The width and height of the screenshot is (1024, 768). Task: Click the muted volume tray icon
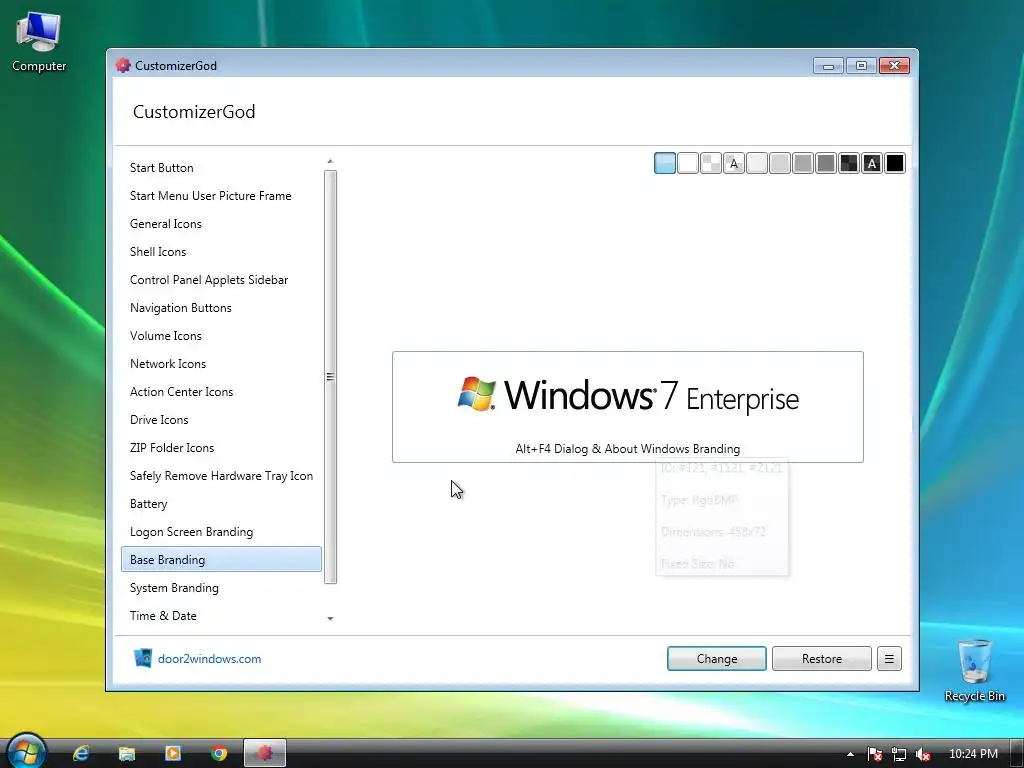(923, 754)
